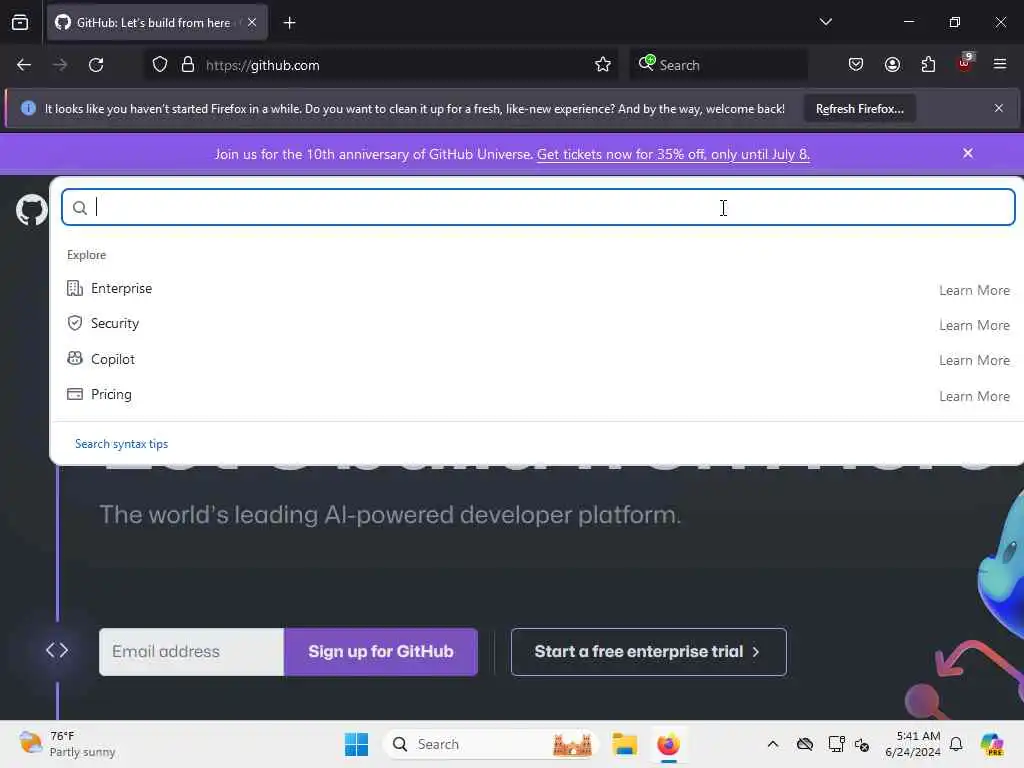Click the Windows taskbar Search box
The width and height of the screenshot is (1024, 768).
tap(491, 744)
